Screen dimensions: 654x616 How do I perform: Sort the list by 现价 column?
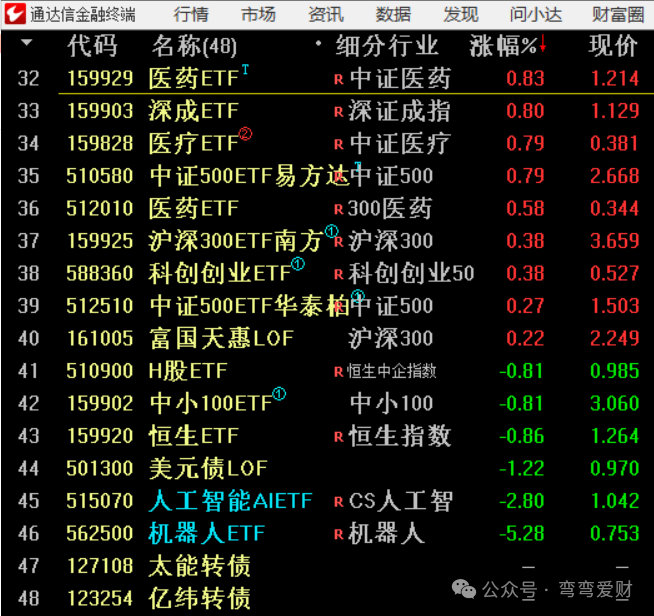(612, 46)
